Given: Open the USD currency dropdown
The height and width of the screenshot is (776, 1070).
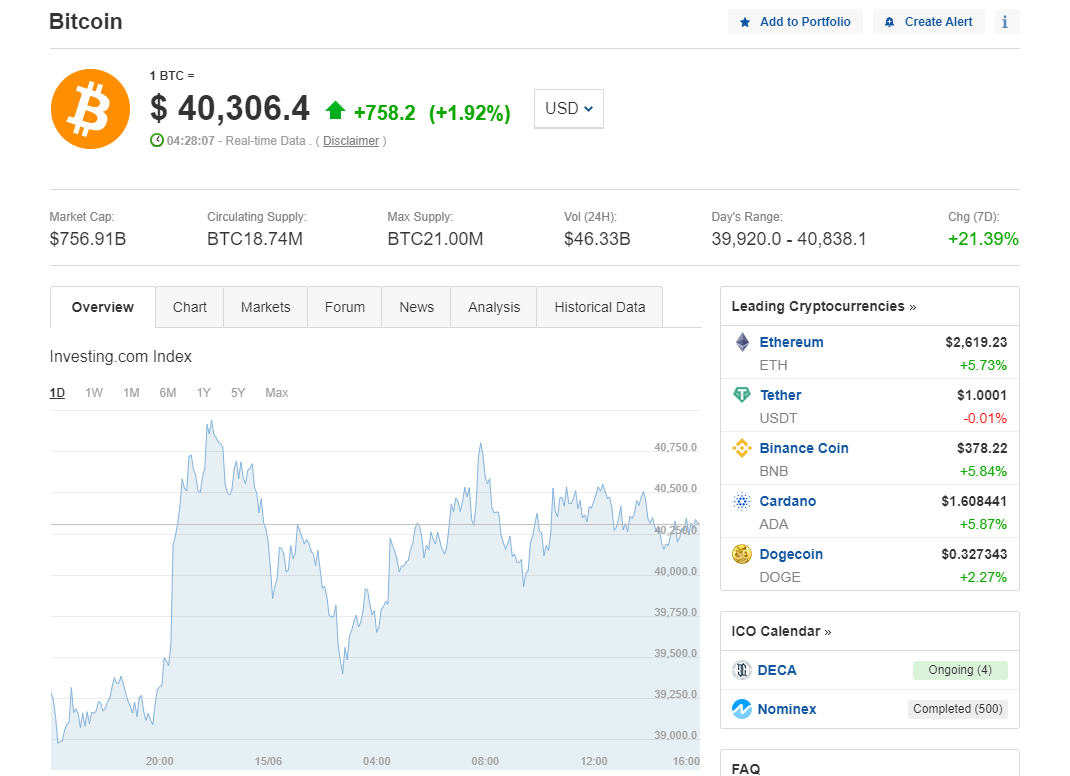Looking at the screenshot, I should tap(569, 109).
